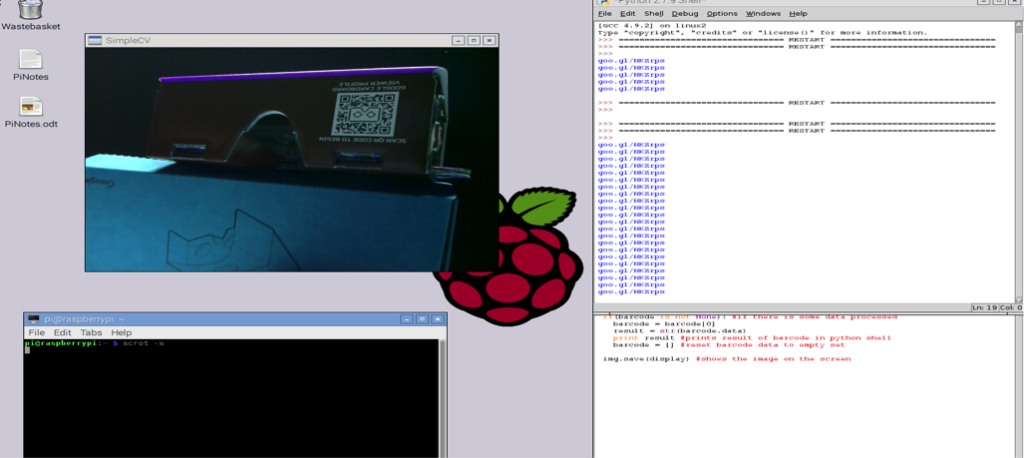Open the Options menu in Python Shell
The width and height of the screenshot is (1024, 458).
tap(722, 14)
